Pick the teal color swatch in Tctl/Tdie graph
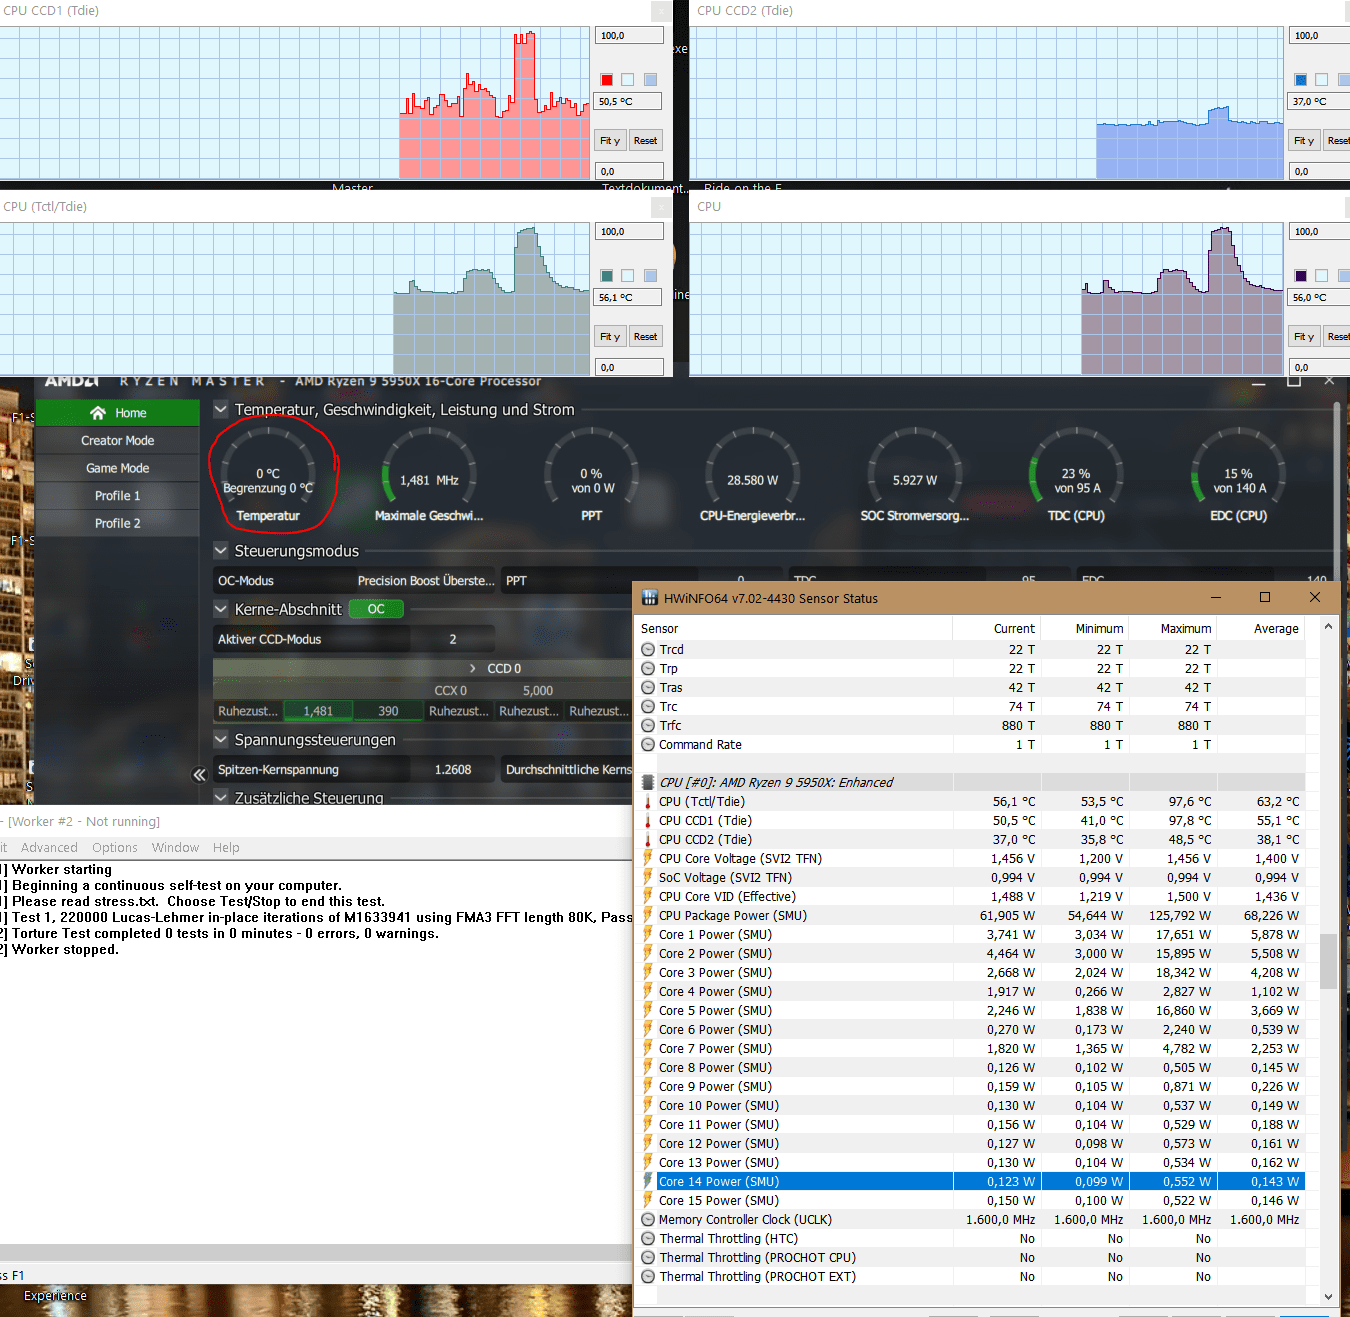 coord(607,276)
